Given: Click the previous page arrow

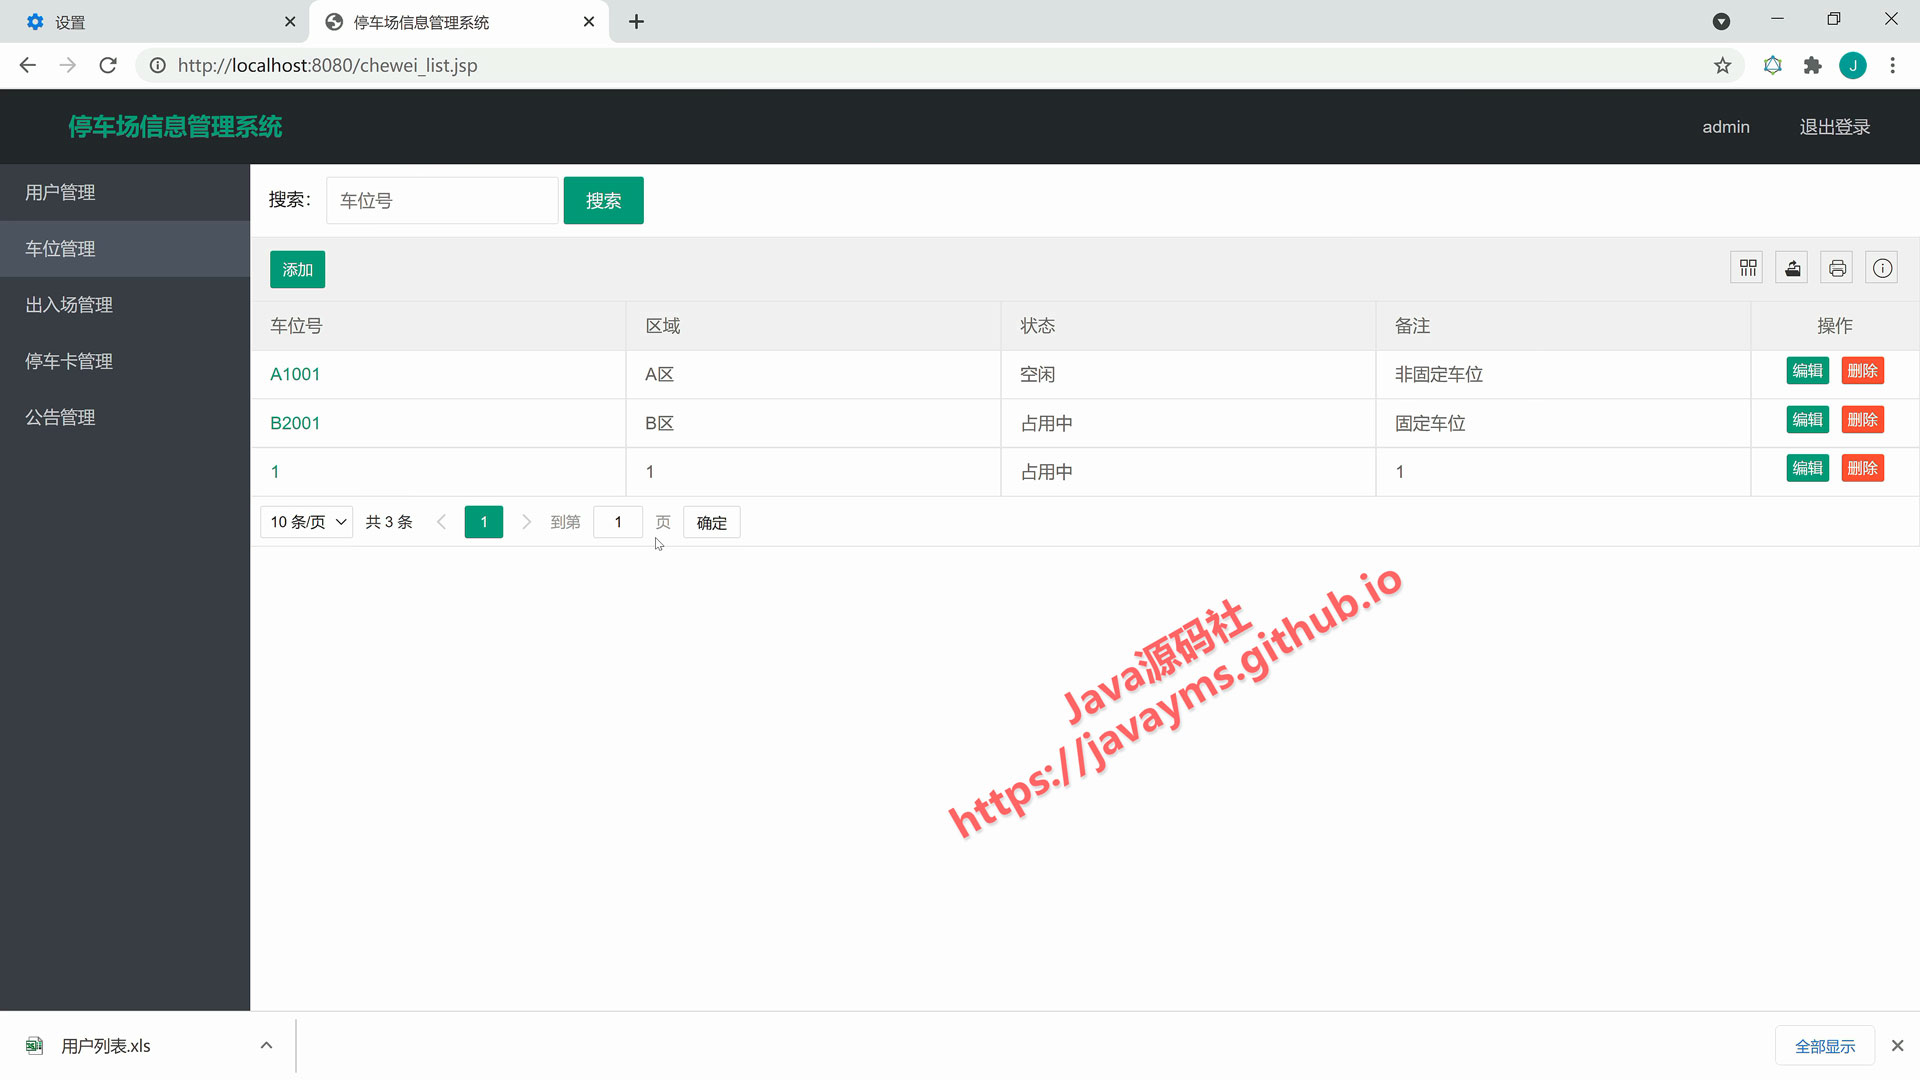Looking at the screenshot, I should [441, 522].
